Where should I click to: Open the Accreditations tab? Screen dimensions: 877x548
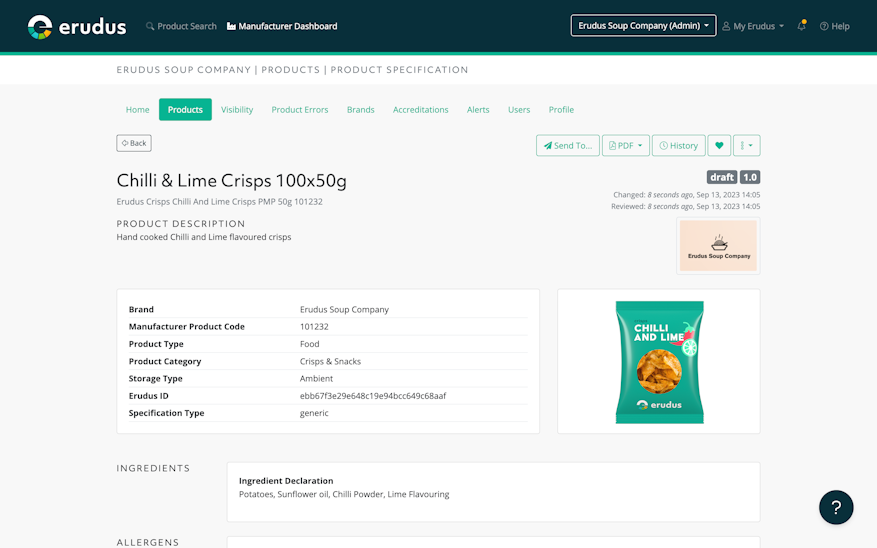421,110
